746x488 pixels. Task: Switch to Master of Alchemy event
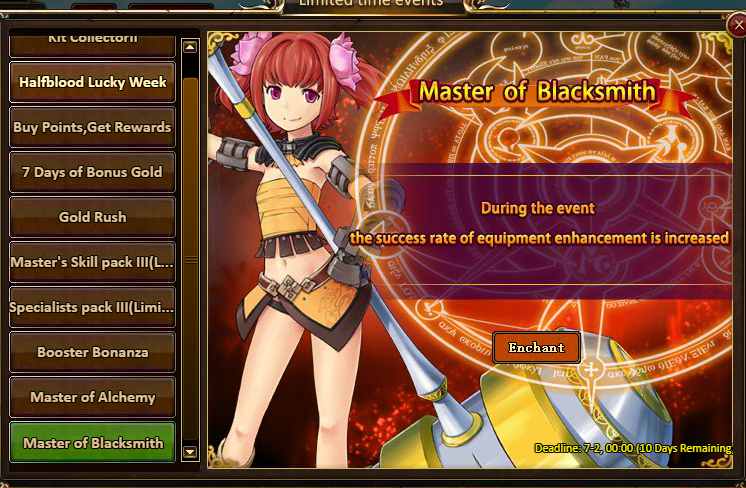pyautogui.click(x=92, y=397)
